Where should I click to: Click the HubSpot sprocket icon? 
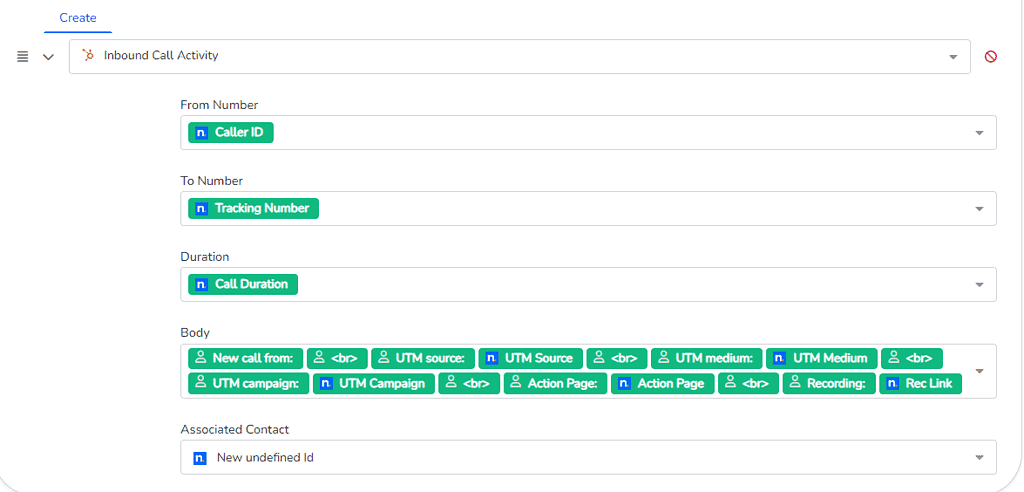(x=88, y=56)
